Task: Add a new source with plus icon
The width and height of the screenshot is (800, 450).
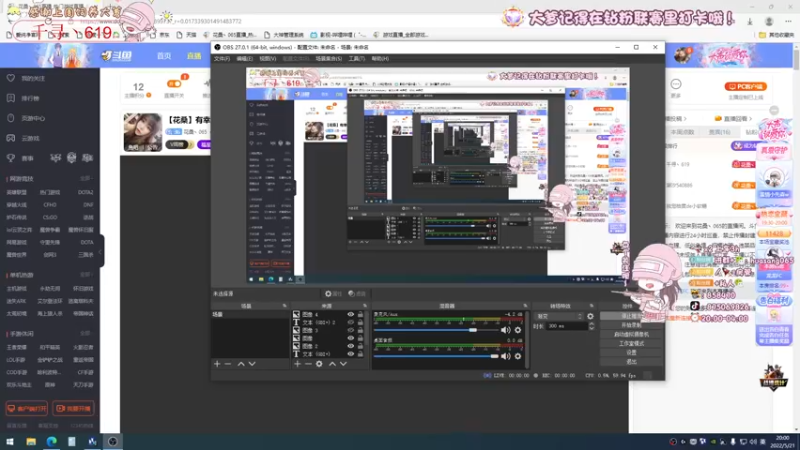Action: click(297, 364)
